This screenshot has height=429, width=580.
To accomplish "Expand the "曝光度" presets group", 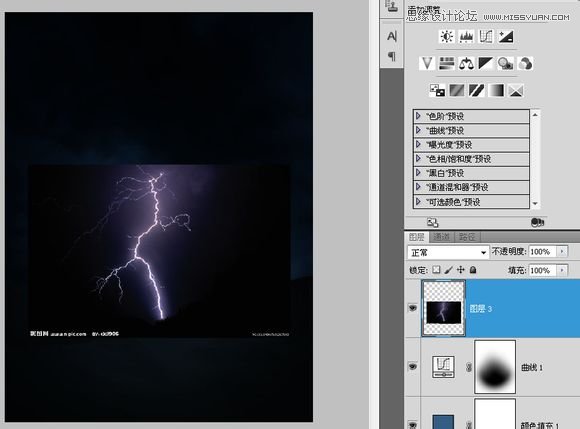I will pos(418,144).
